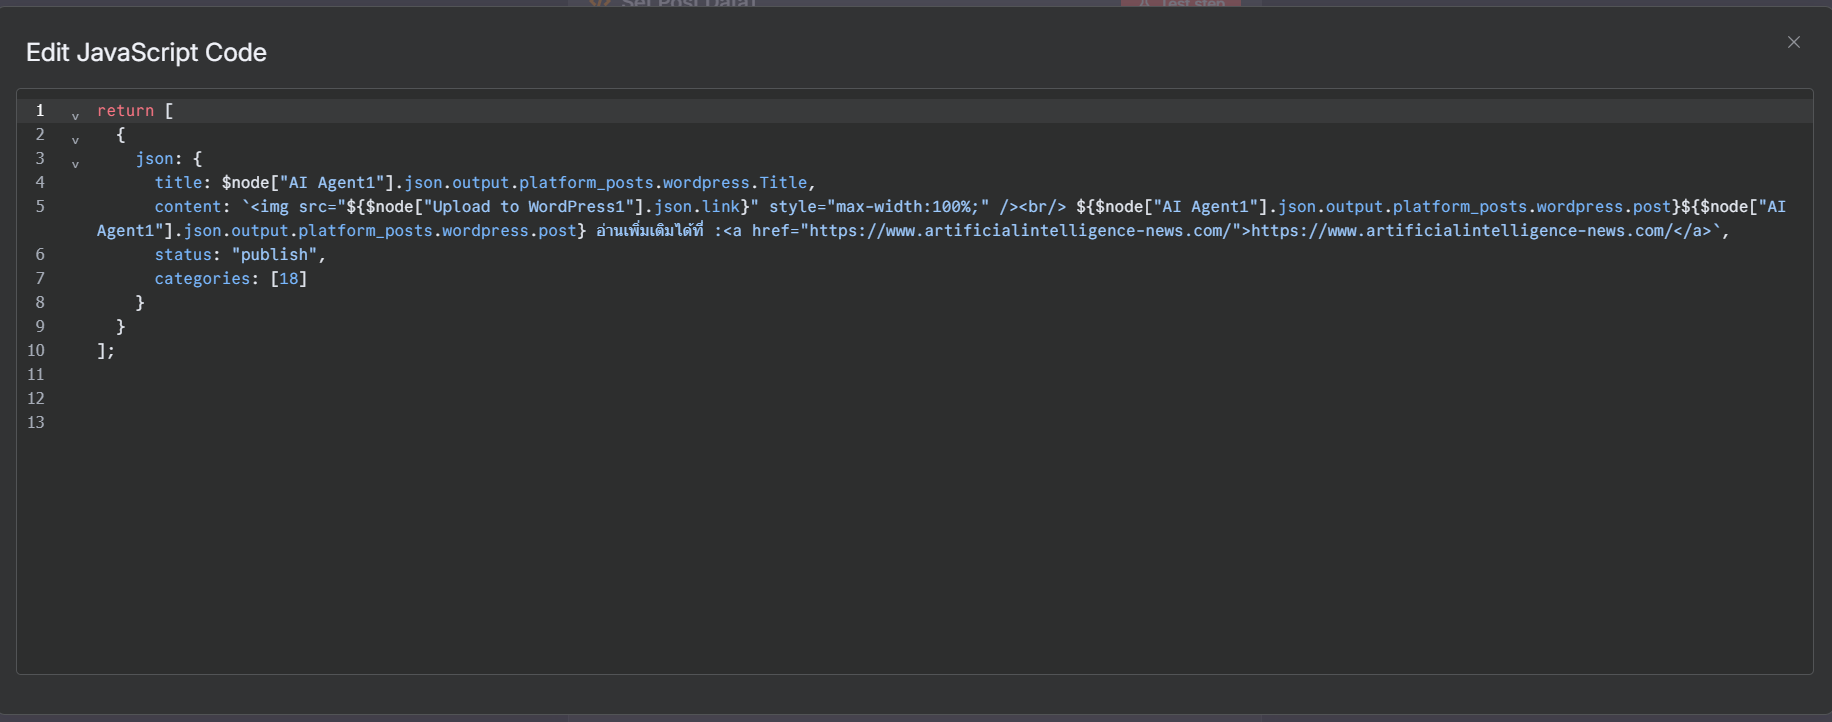The image size is (1832, 722).
Task: Click line number 10 in the gutter
Action: (36, 350)
